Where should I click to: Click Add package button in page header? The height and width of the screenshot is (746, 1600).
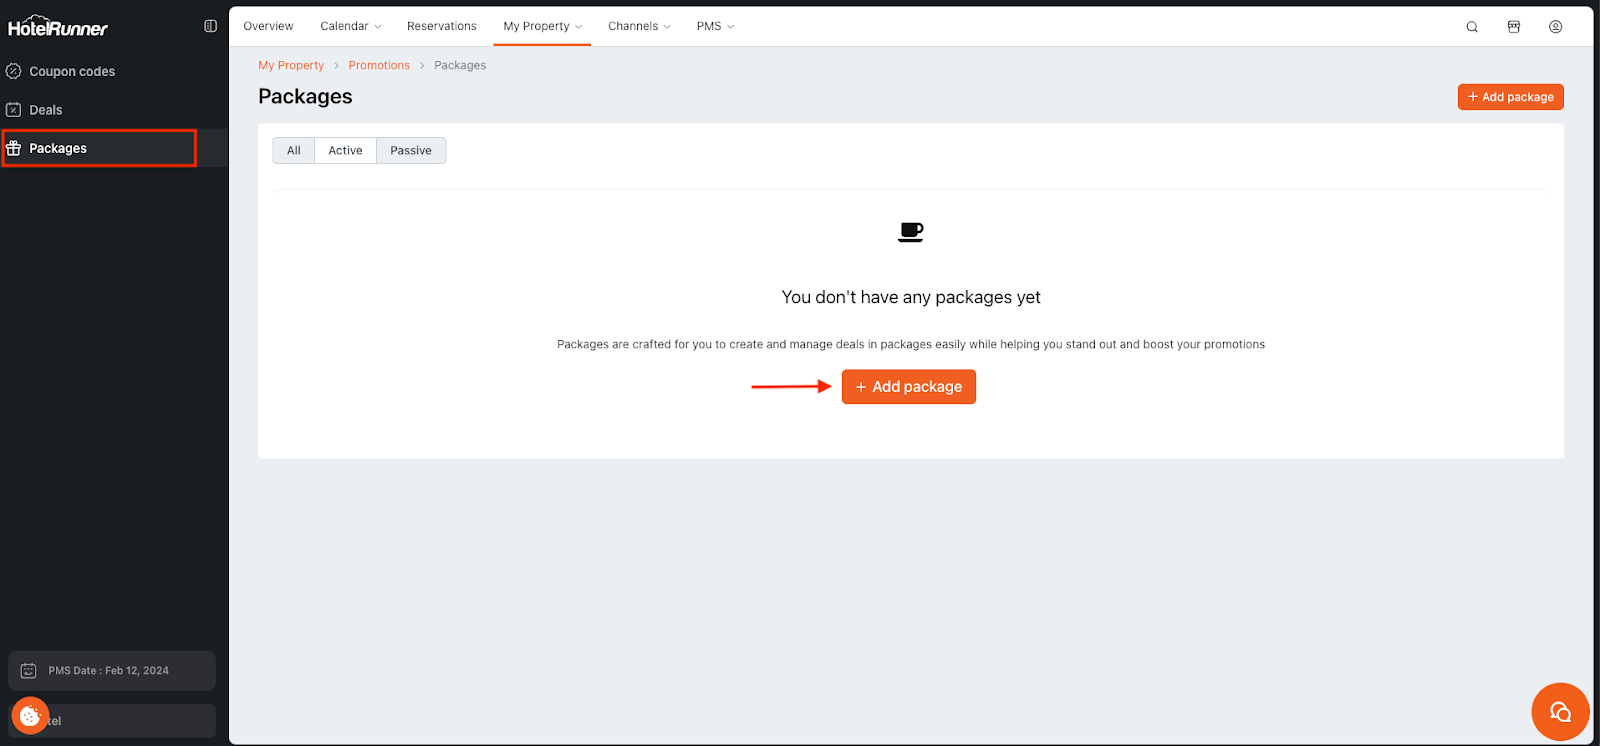(1510, 97)
